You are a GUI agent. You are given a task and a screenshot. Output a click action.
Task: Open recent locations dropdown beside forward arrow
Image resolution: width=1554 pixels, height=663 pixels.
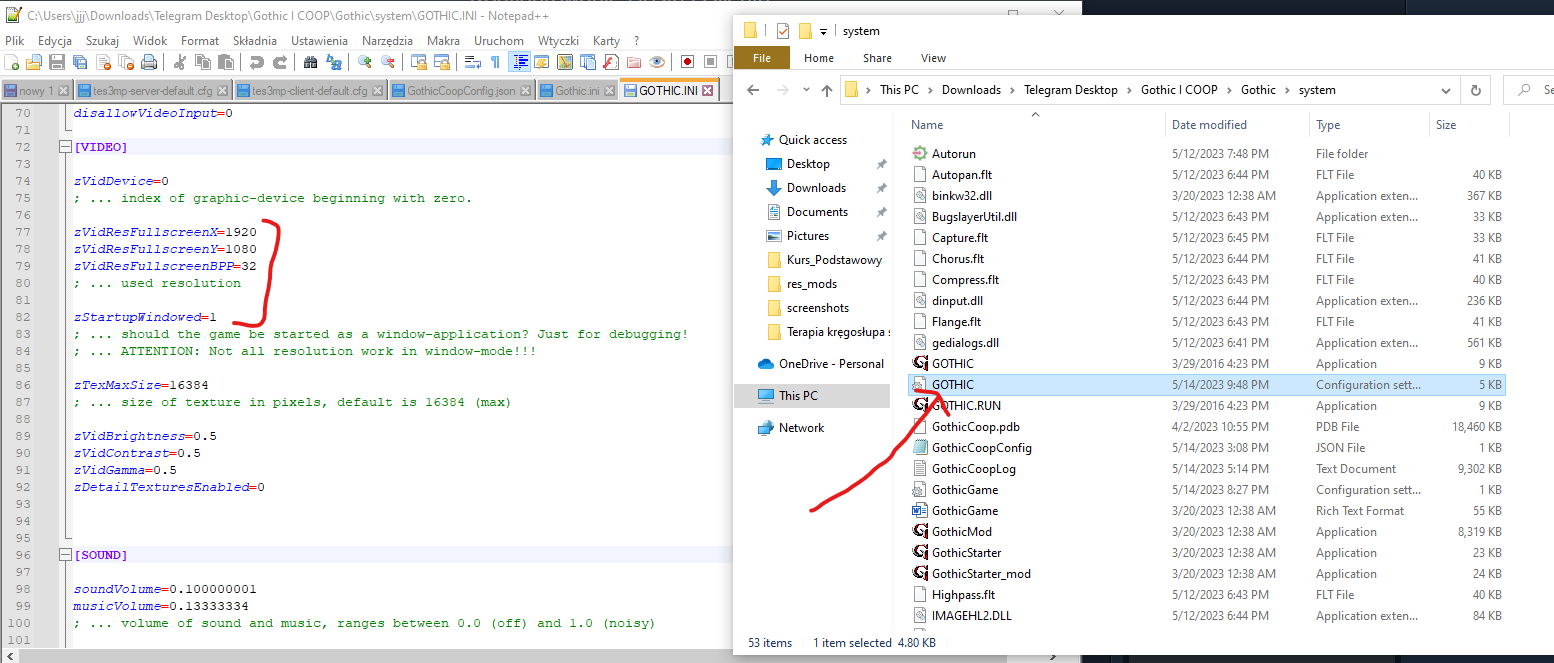coord(804,90)
